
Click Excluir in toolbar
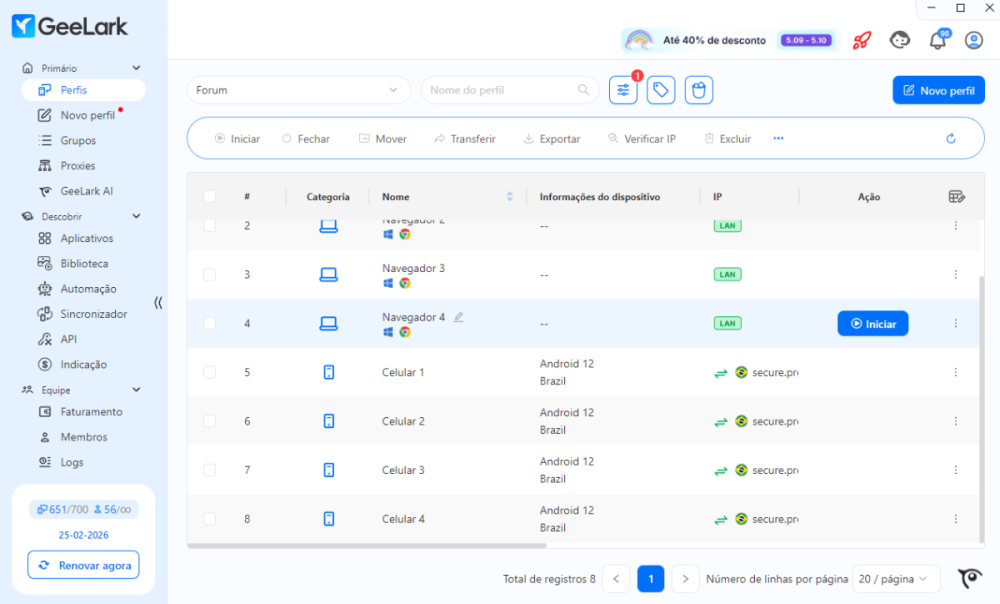(x=728, y=138)
